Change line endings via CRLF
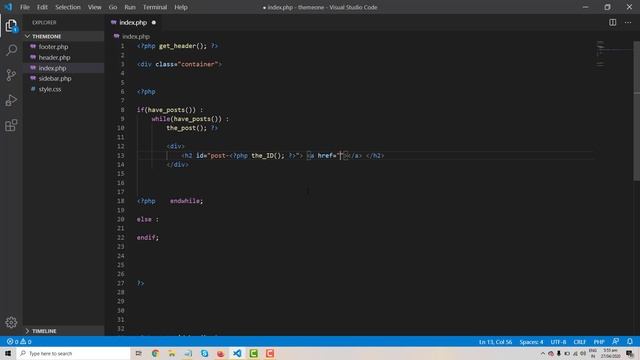Image resolution: width=640 pixels, height=360 pixels. [579, 342]
